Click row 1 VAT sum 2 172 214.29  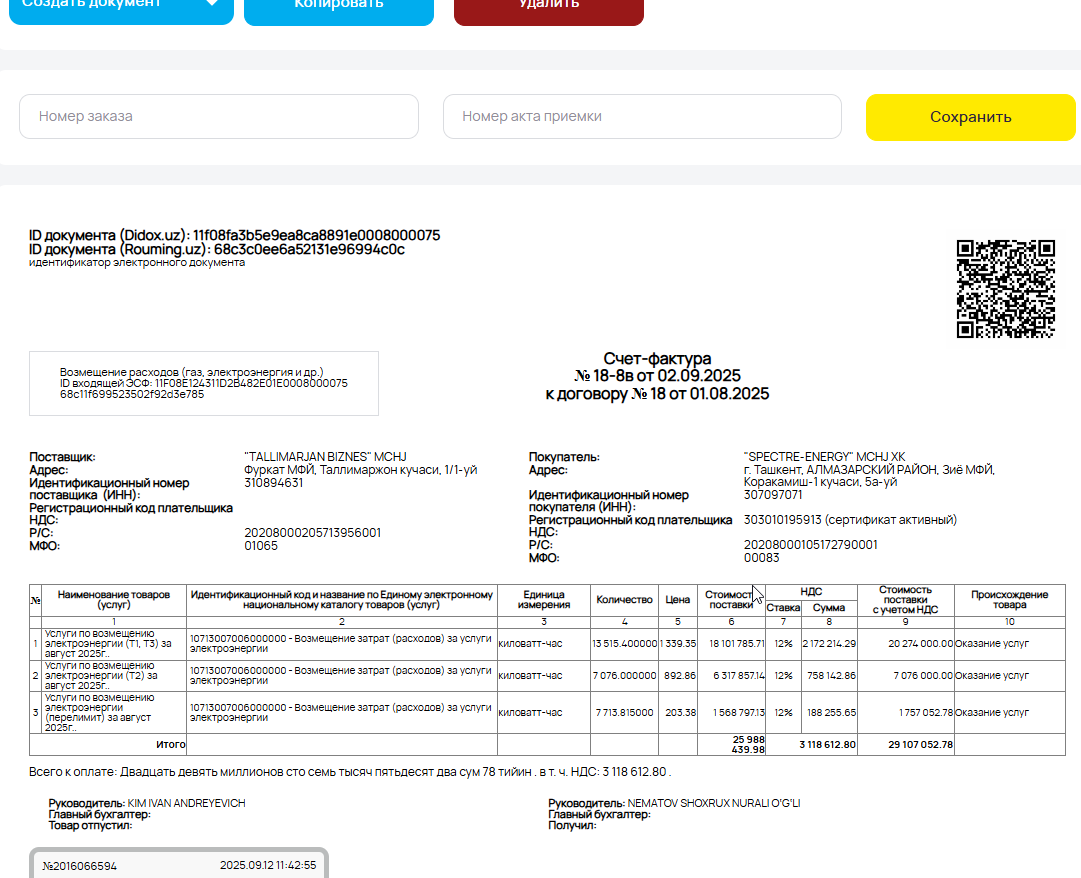(829, 644)
